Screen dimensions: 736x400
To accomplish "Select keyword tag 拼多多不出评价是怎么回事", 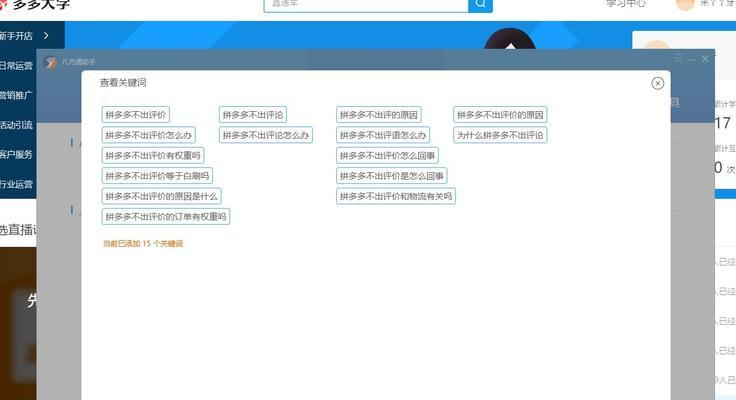I will [391, 176].
